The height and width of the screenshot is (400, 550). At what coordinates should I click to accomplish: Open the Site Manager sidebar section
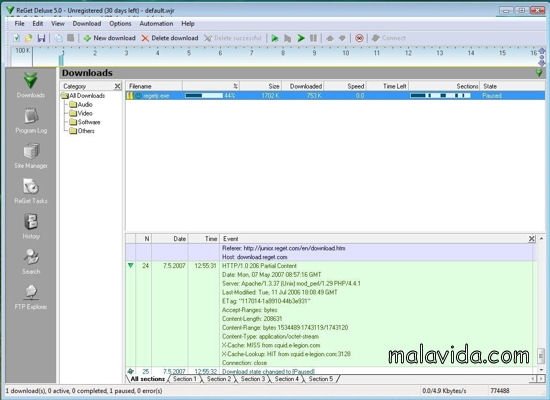(x=31, y=156)
